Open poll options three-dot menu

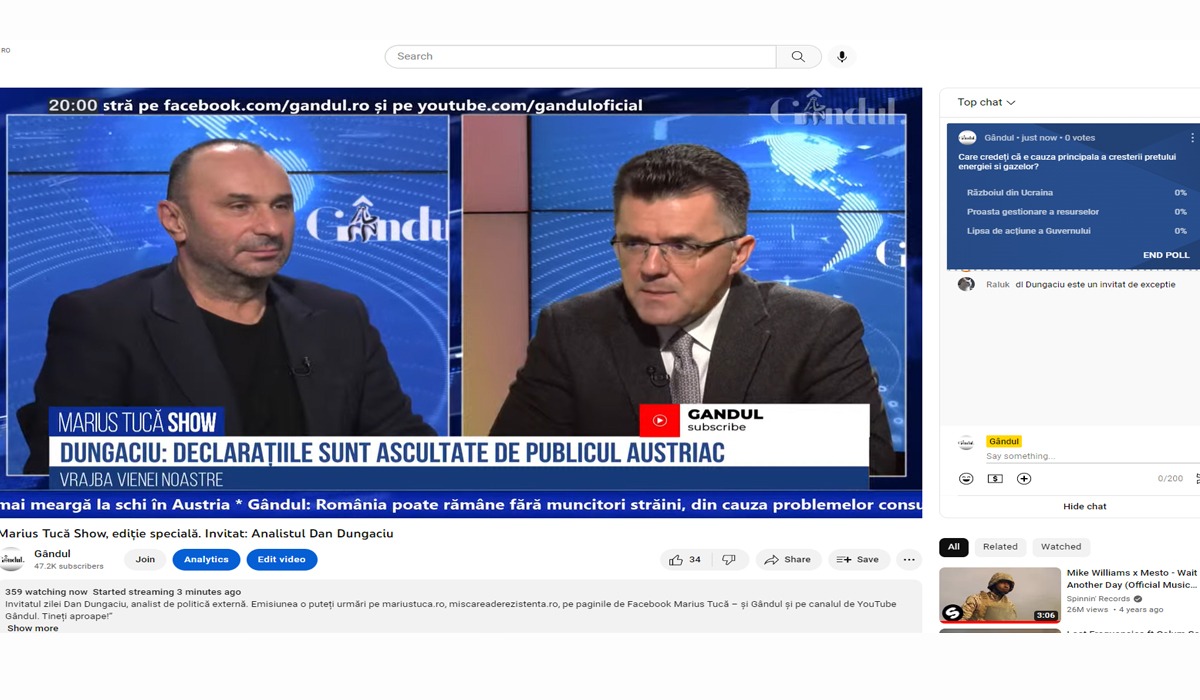click(x=1192, y=137)
